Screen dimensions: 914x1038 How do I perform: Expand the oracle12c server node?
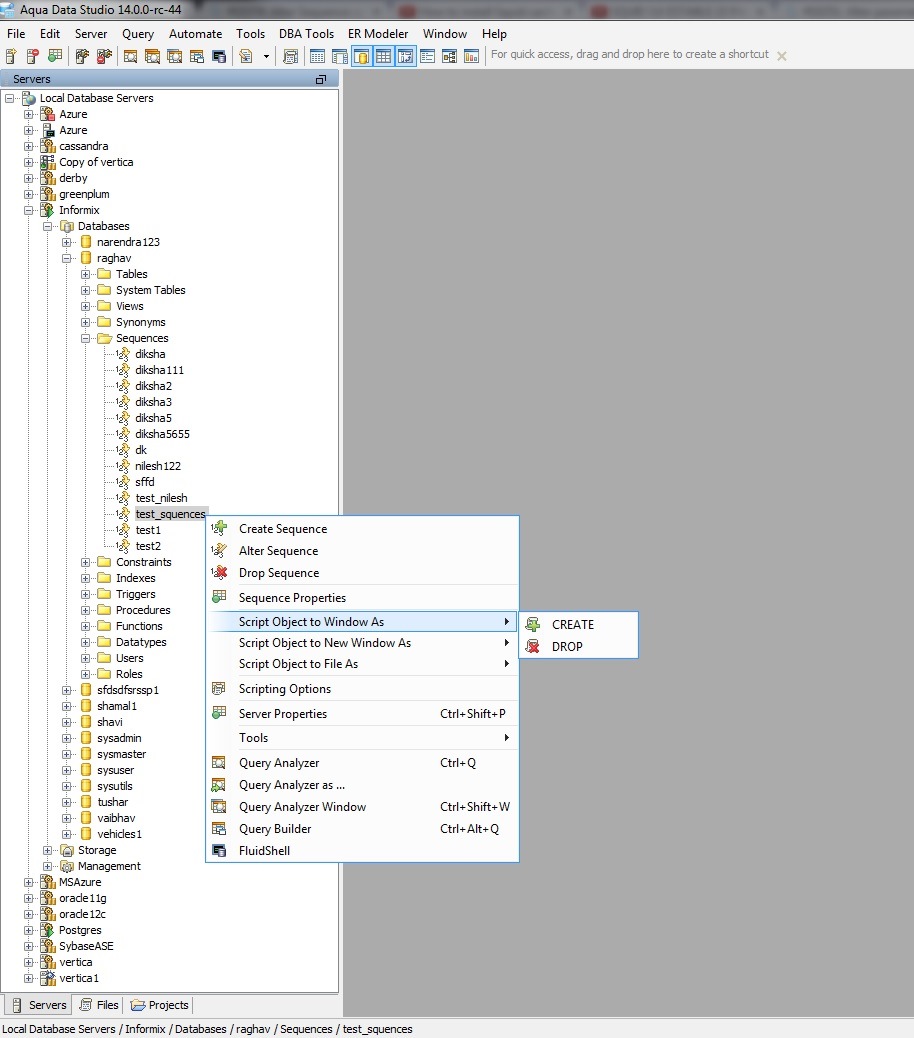click(28, 915)
